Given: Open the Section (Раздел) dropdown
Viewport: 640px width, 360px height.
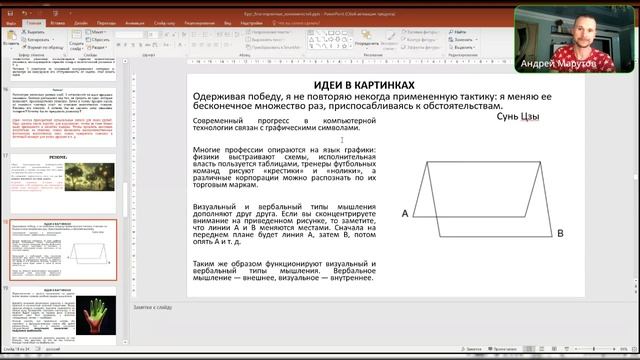Looking at the screenshot, I should tap(96, 47).
